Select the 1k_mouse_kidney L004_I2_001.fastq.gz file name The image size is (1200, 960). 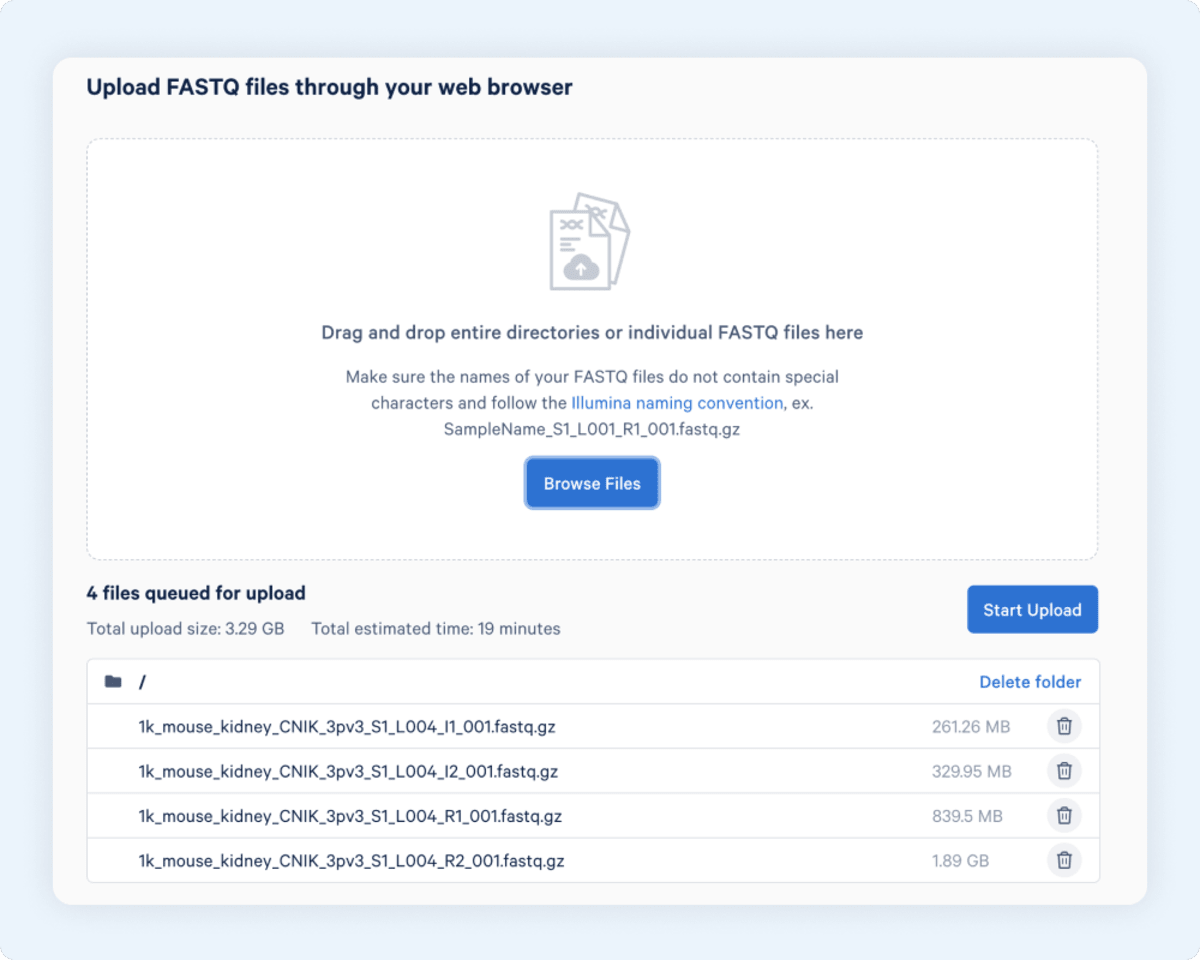click(x=348, y=771)
